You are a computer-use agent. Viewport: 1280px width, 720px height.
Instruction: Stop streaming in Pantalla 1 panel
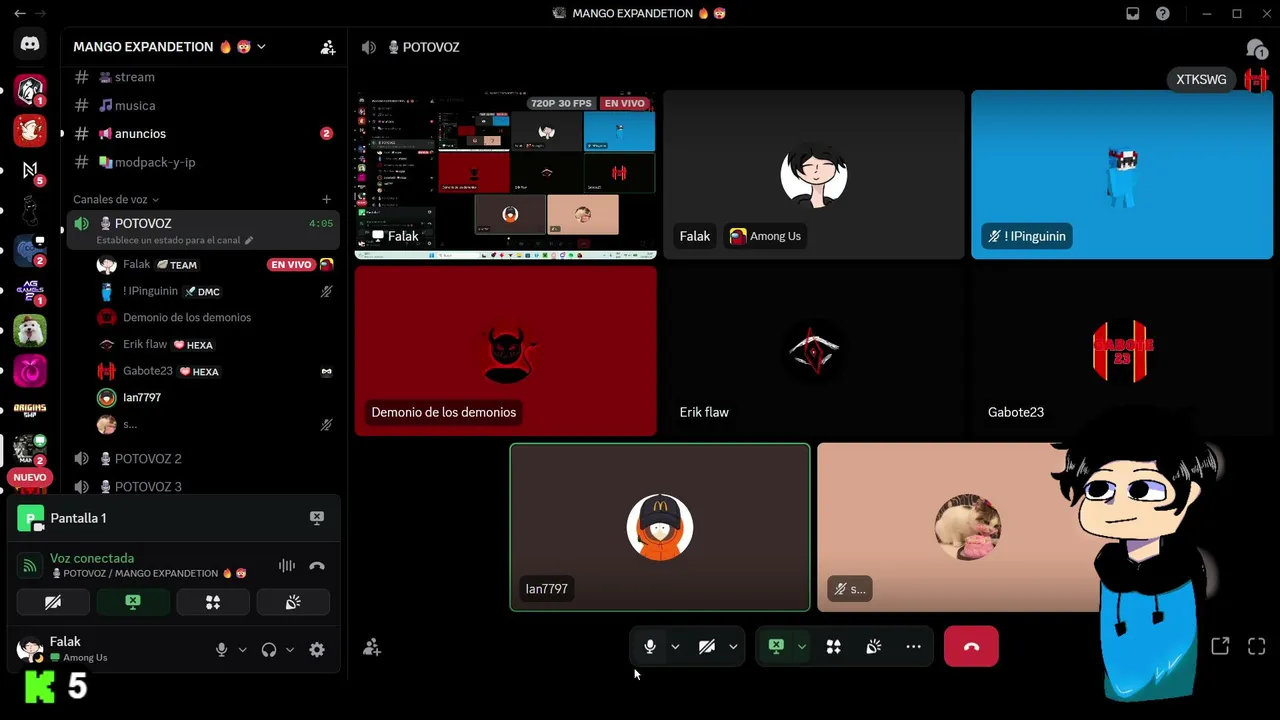[x=317, y=518]
